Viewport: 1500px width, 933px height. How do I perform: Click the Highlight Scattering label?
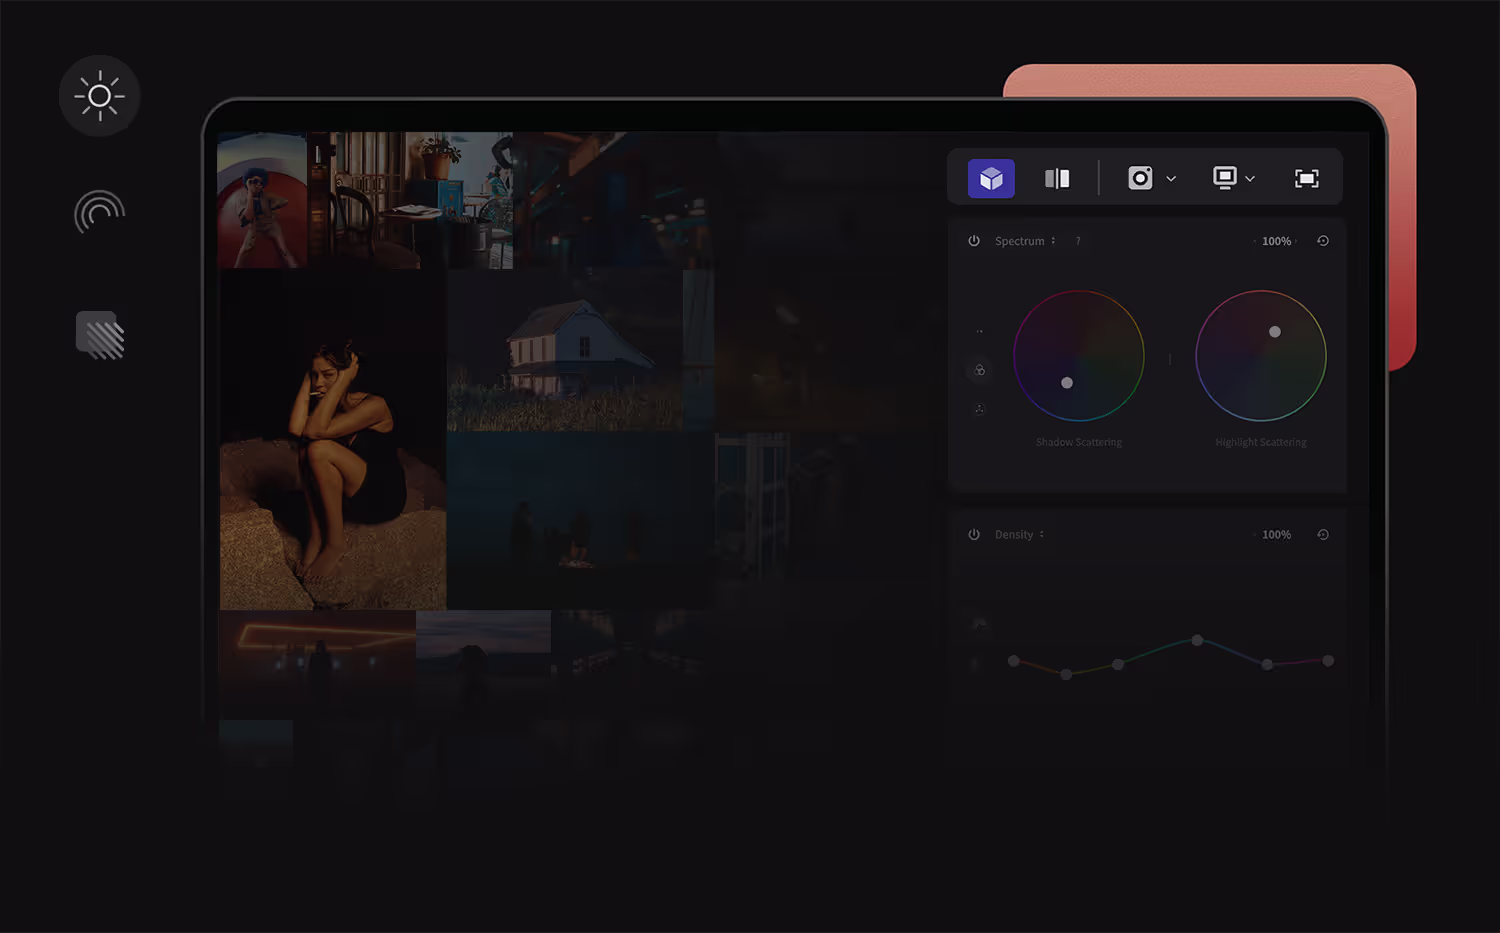[1261, 442]
